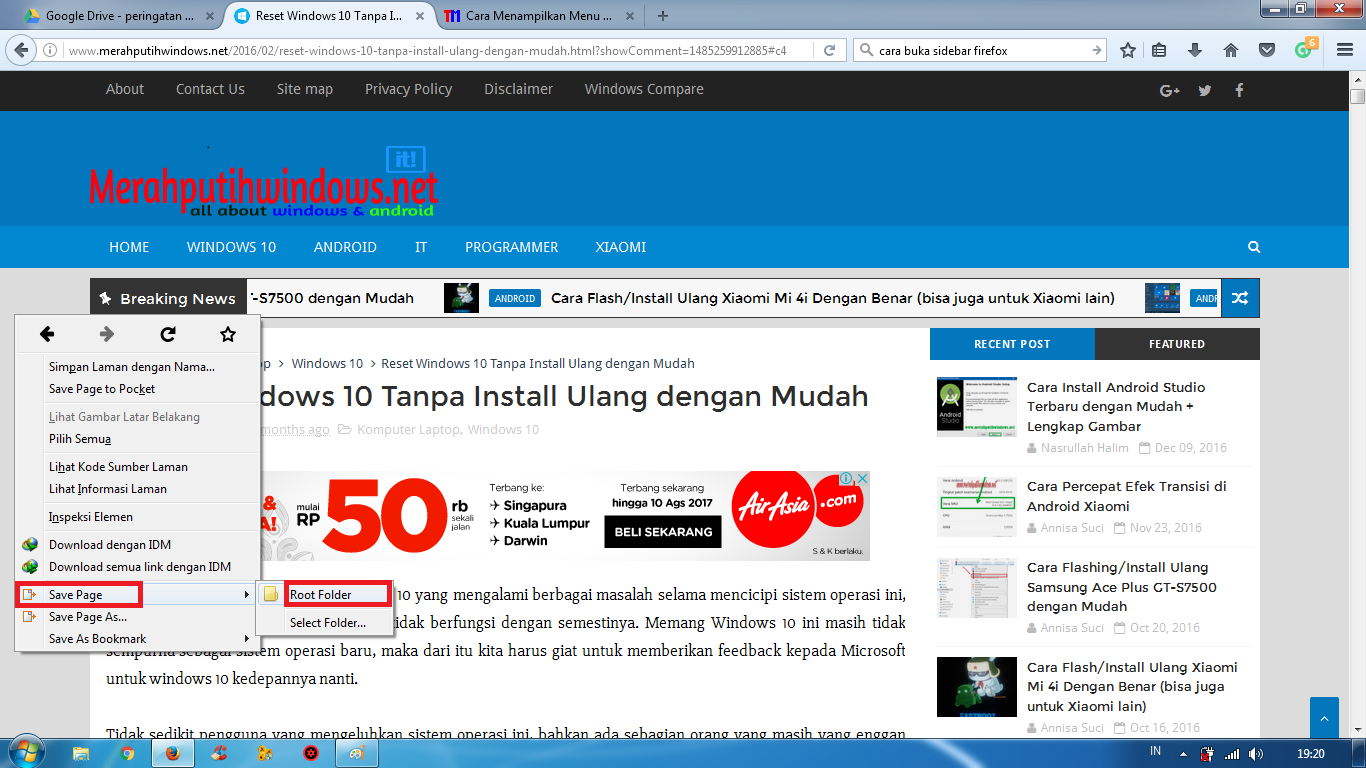
Task: Click the context menu bookmark star
Action: click(228, 334)
